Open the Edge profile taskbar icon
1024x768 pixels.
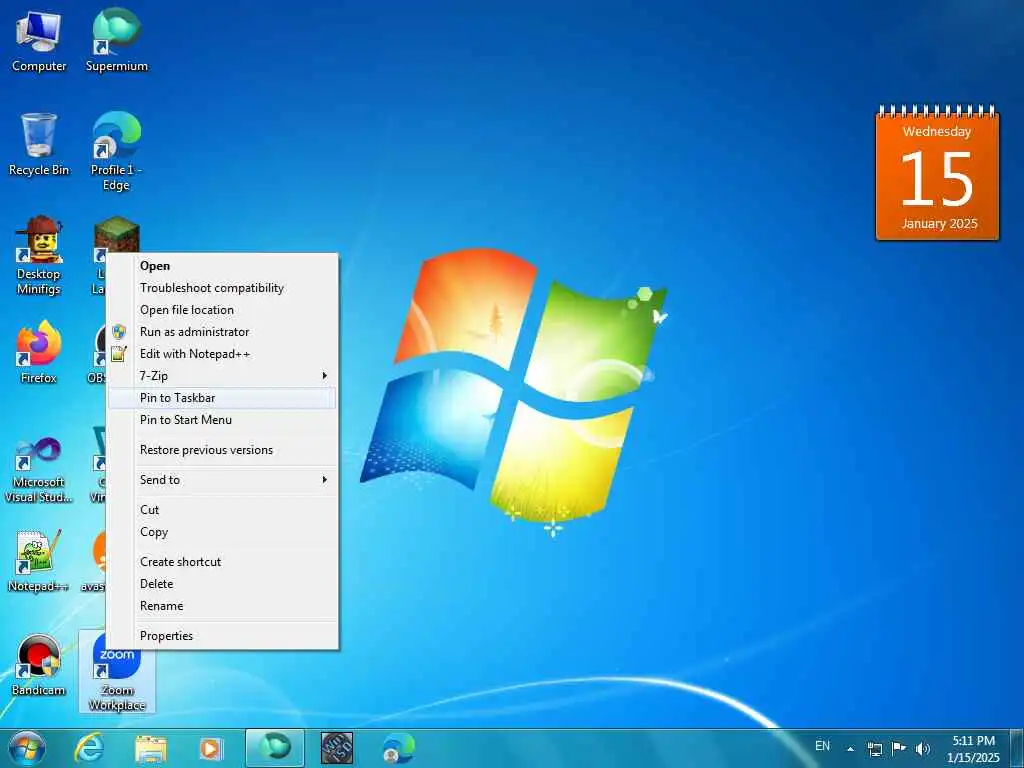point(399,748)
